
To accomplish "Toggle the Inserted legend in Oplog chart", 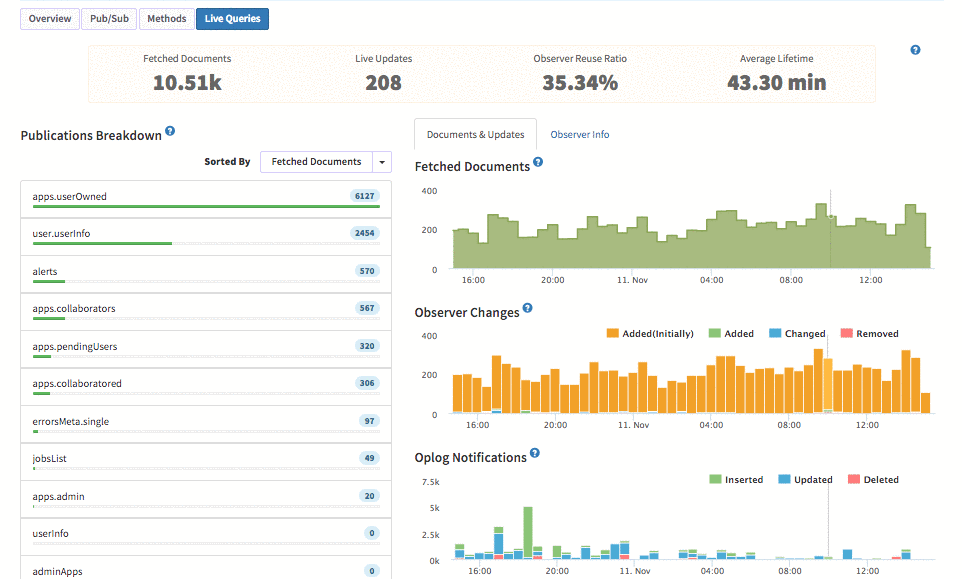I will pyautogui.click(x=735, y=480).
